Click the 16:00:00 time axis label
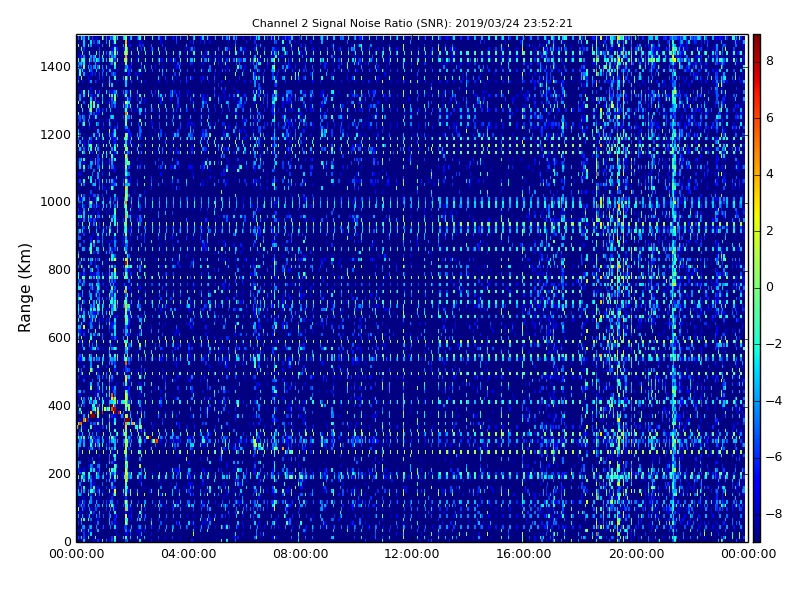Screen dimensions: 800x600 (523, 554)
